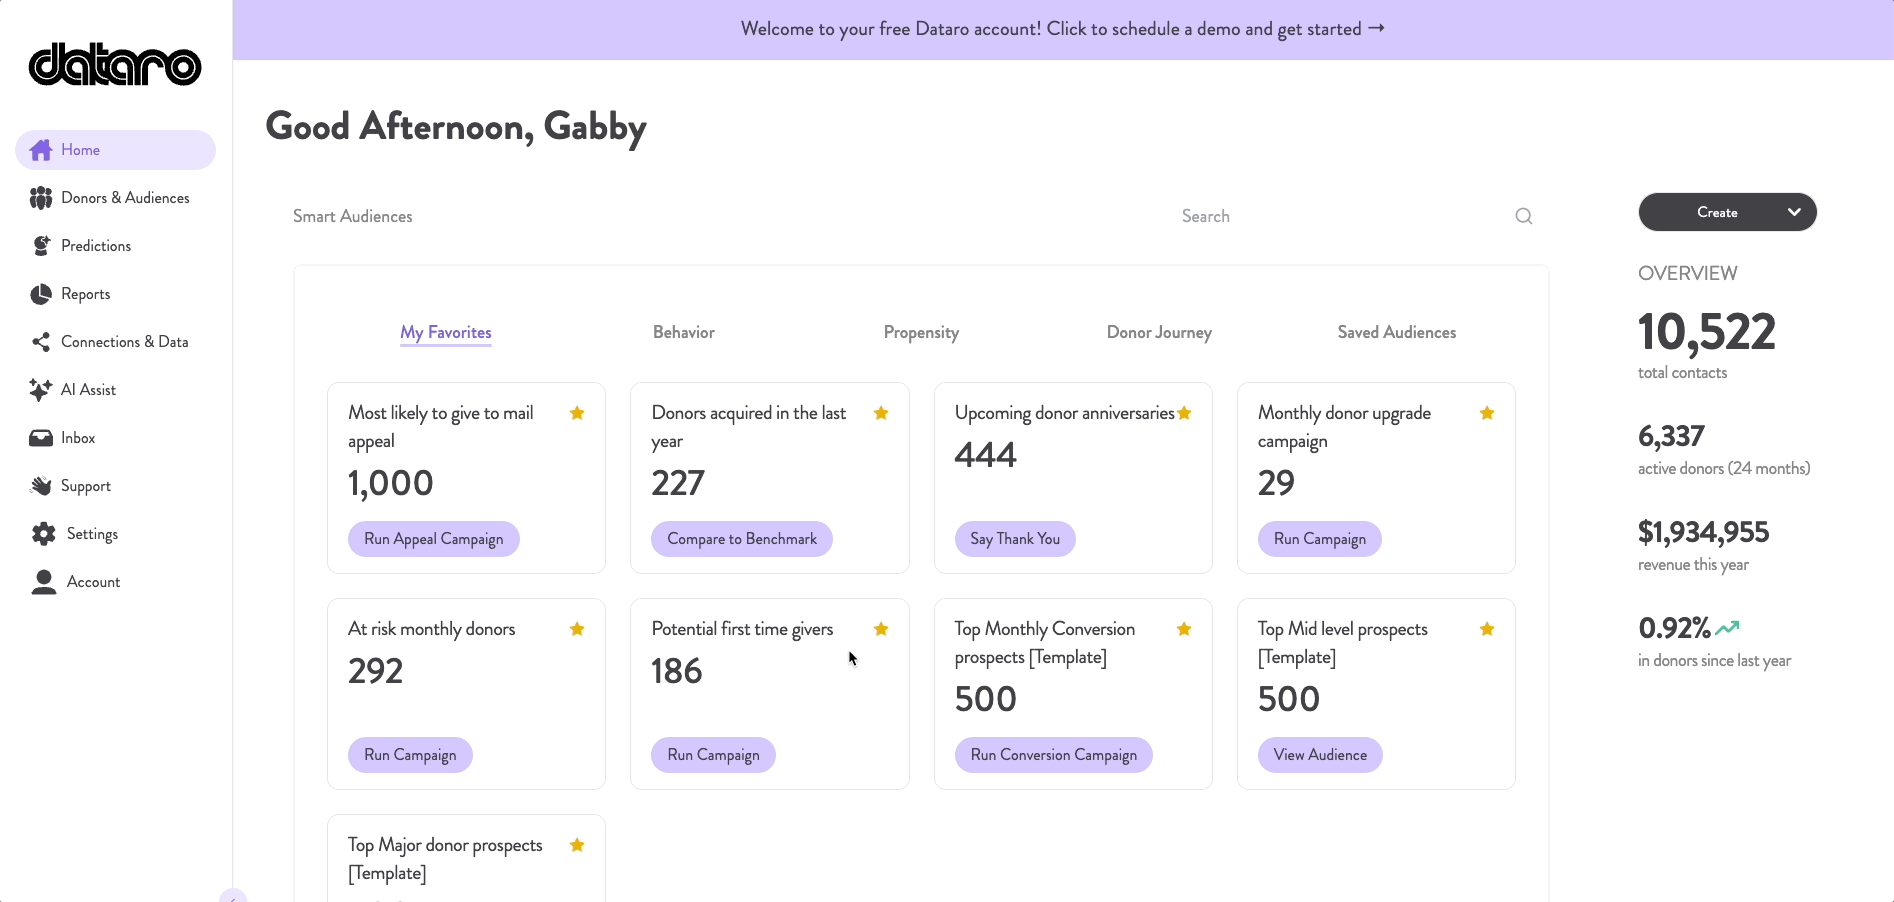Select the Predictions sidebar icon
1894x902 pixels.
[x=41, y=245]
